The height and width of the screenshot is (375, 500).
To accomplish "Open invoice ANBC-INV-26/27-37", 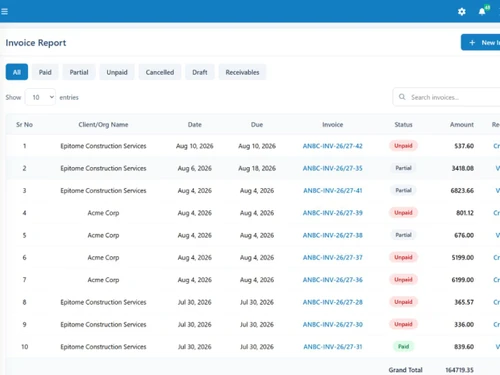I will coord(332,258).
